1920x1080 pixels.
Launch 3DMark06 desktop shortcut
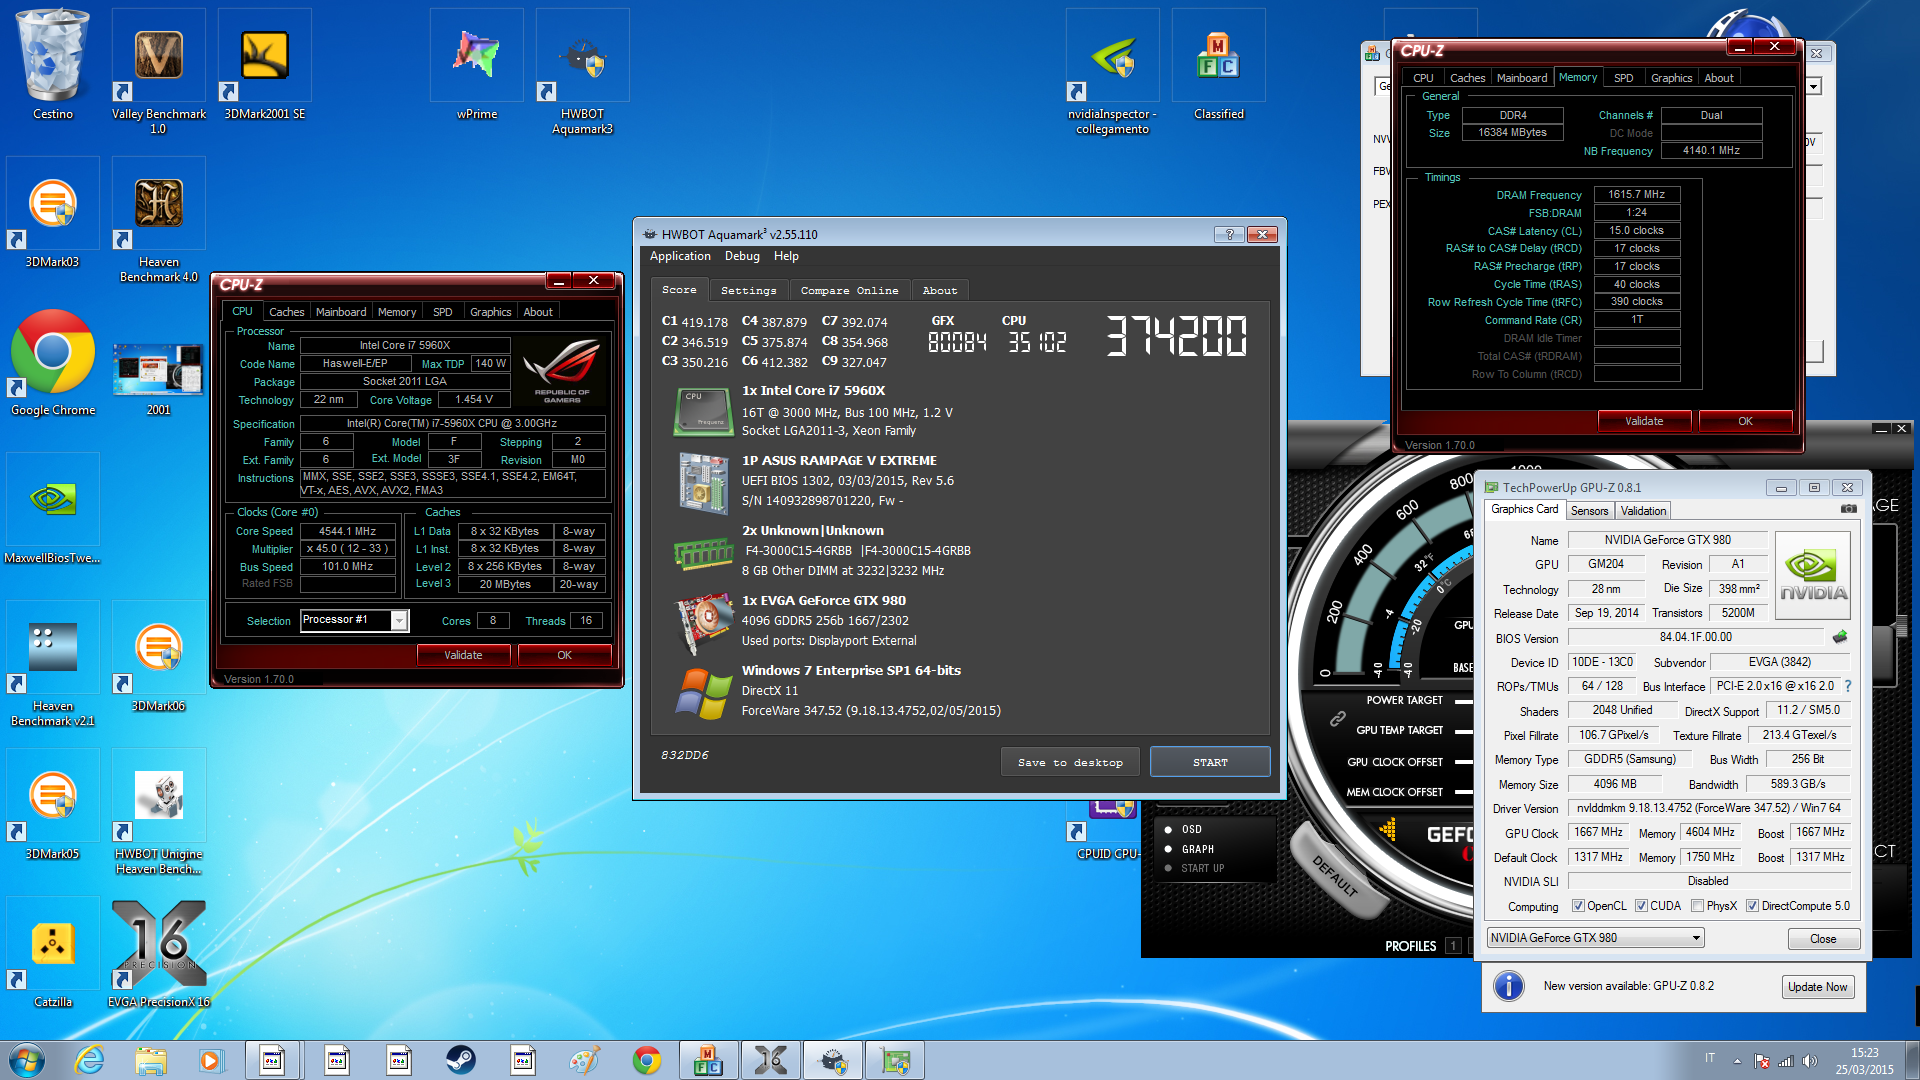pyautogui.click(x=158, y=657)
